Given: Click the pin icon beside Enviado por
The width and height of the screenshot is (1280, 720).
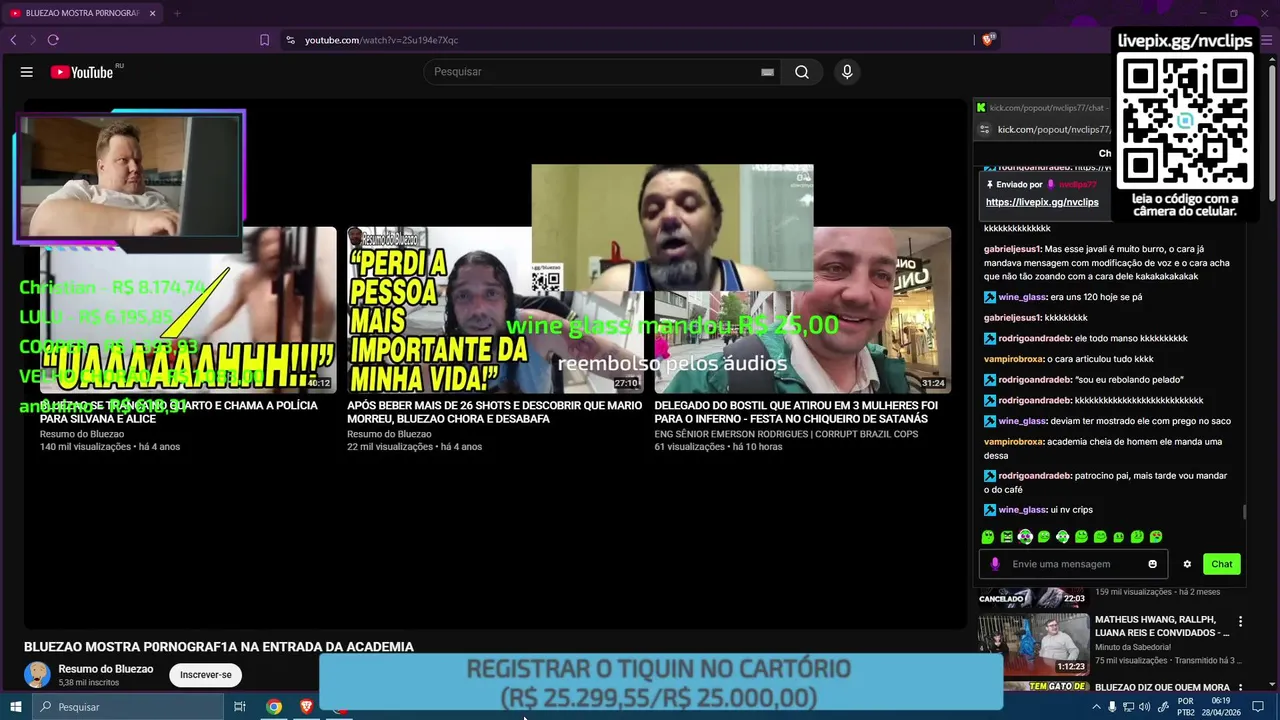Looking at the screenshot, I should tap(990, 185).
